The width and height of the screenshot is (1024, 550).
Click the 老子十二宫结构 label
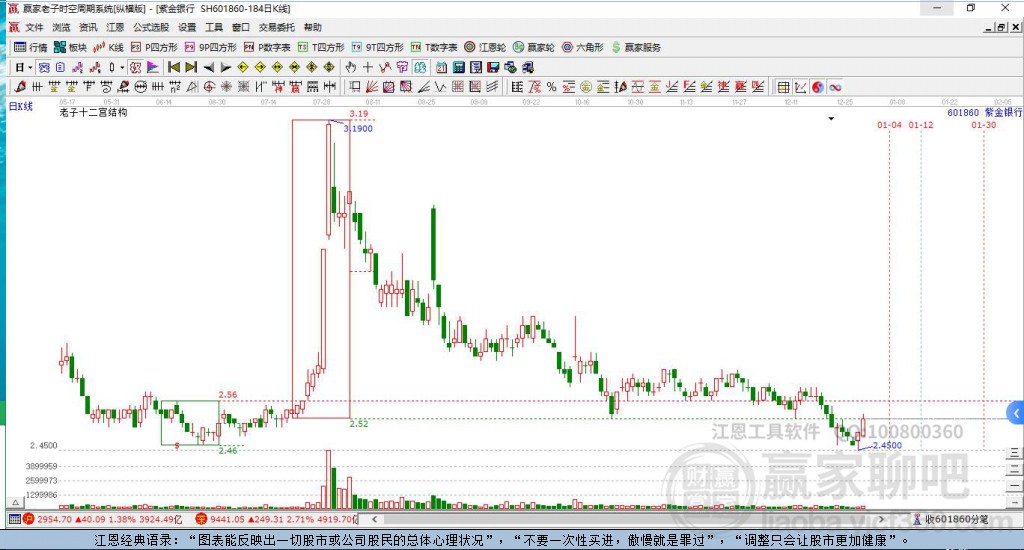click(93, 112)
